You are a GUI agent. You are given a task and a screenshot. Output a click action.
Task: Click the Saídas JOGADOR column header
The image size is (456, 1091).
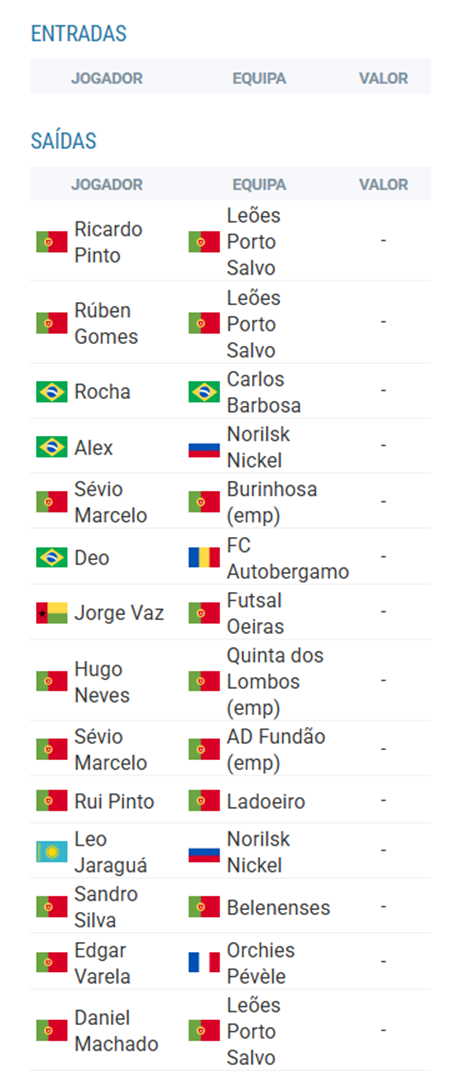pos(107,185)
